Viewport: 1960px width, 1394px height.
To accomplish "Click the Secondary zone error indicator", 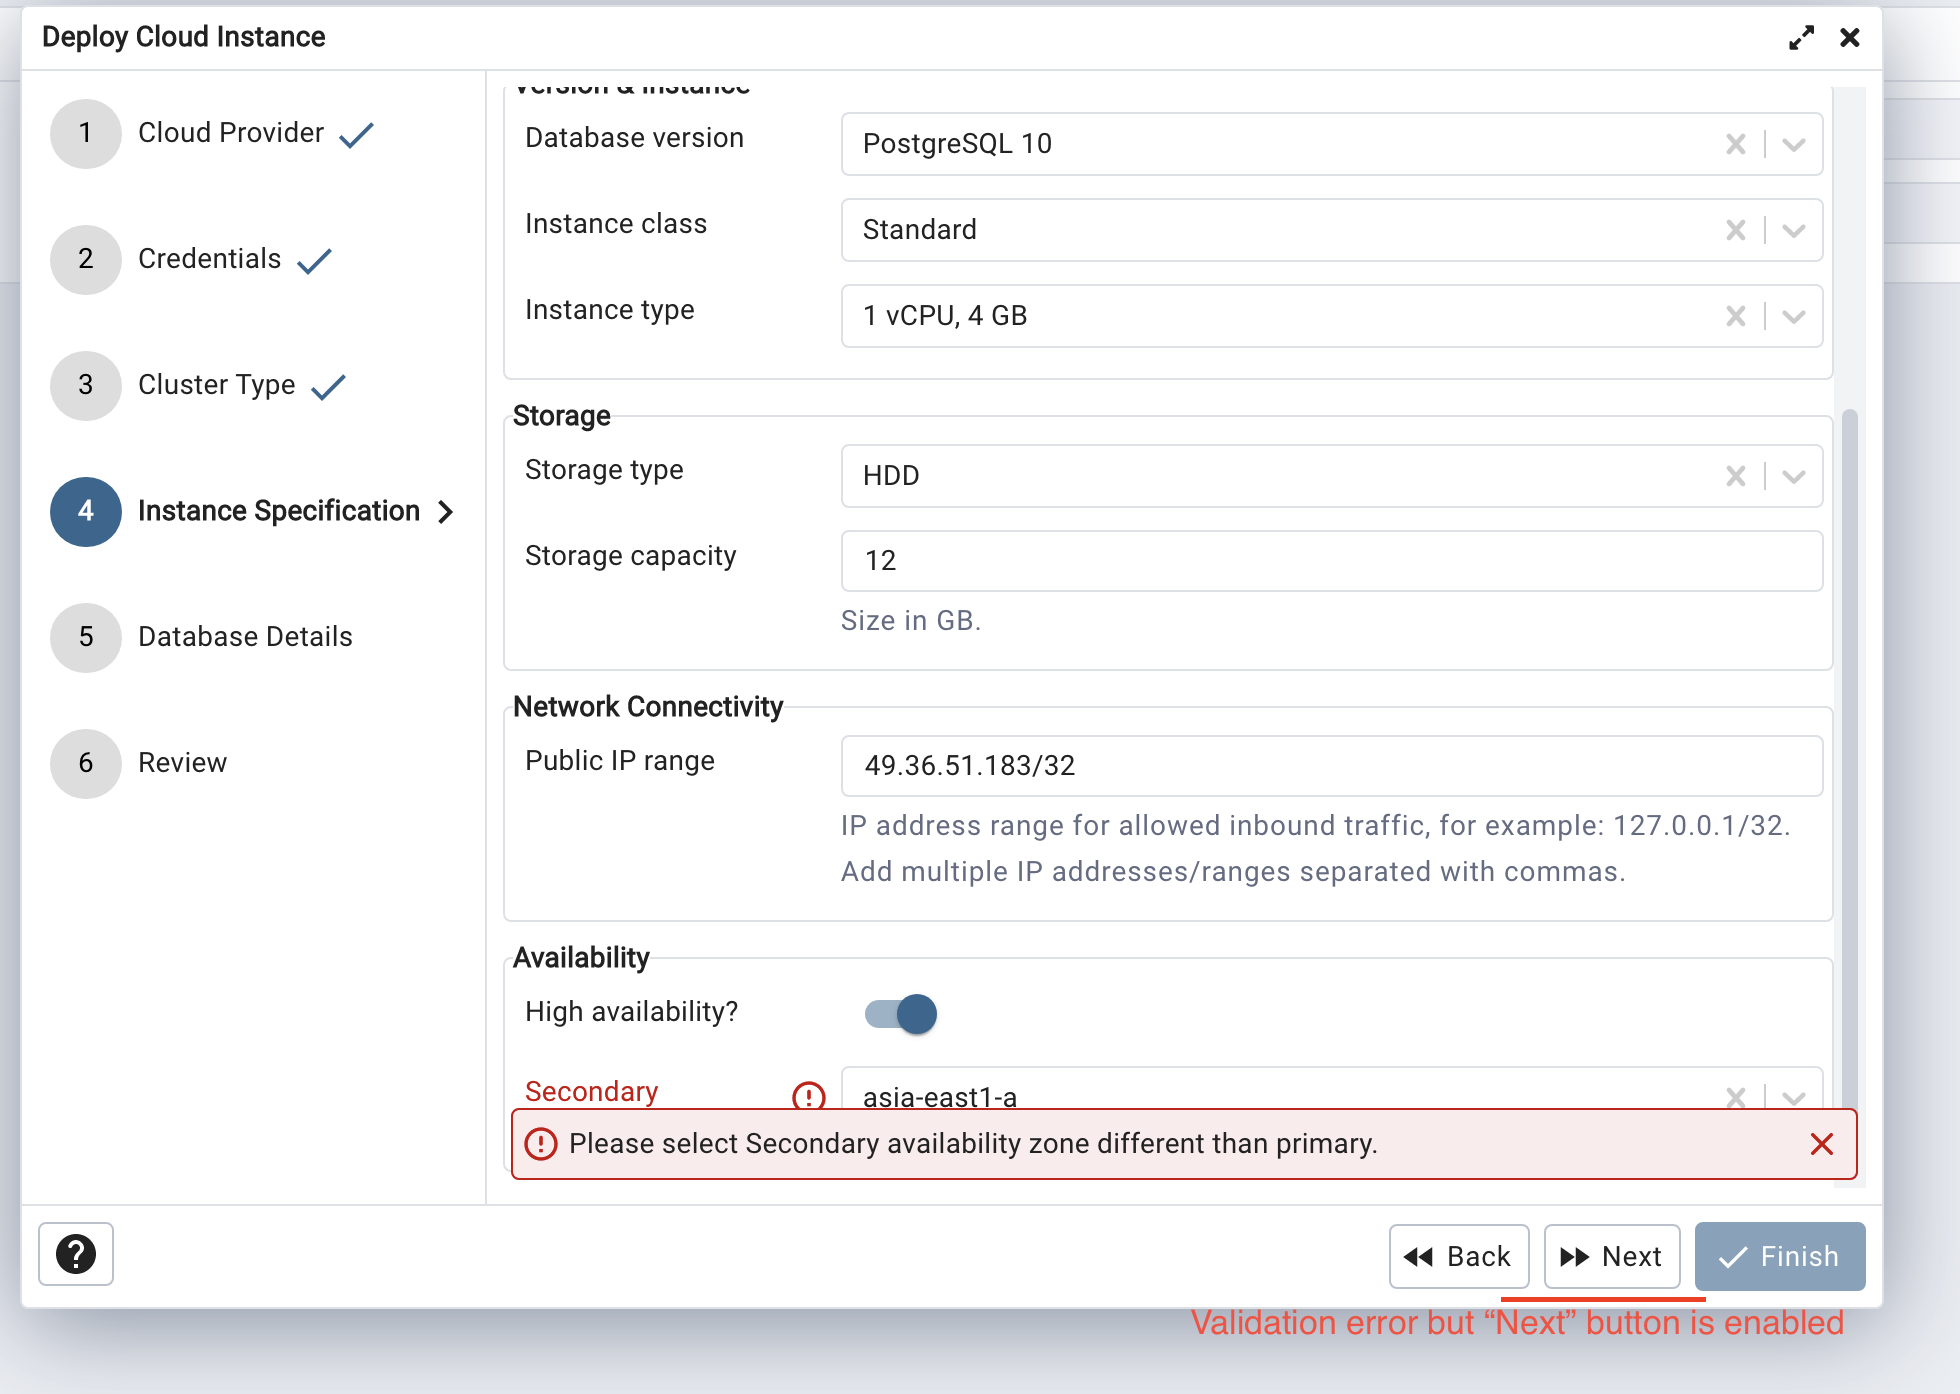I will 809,1097.
